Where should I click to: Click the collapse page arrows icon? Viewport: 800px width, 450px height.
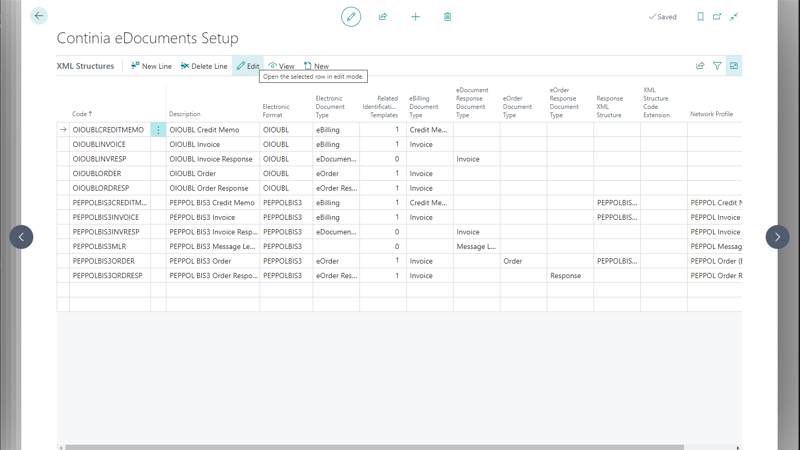[x=734, y=16]
